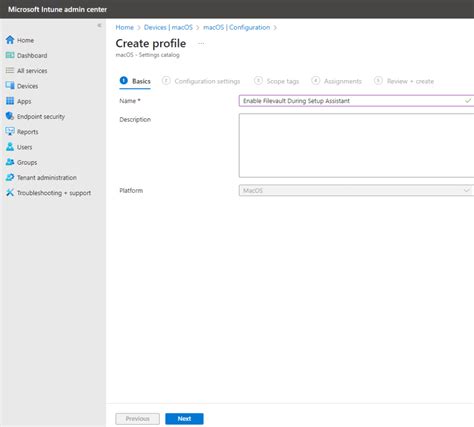Viewport: 474px width, 427px height.
Task: Open Home from the sidebar icon
Action: pyautogui.click(x=10, y=40)
